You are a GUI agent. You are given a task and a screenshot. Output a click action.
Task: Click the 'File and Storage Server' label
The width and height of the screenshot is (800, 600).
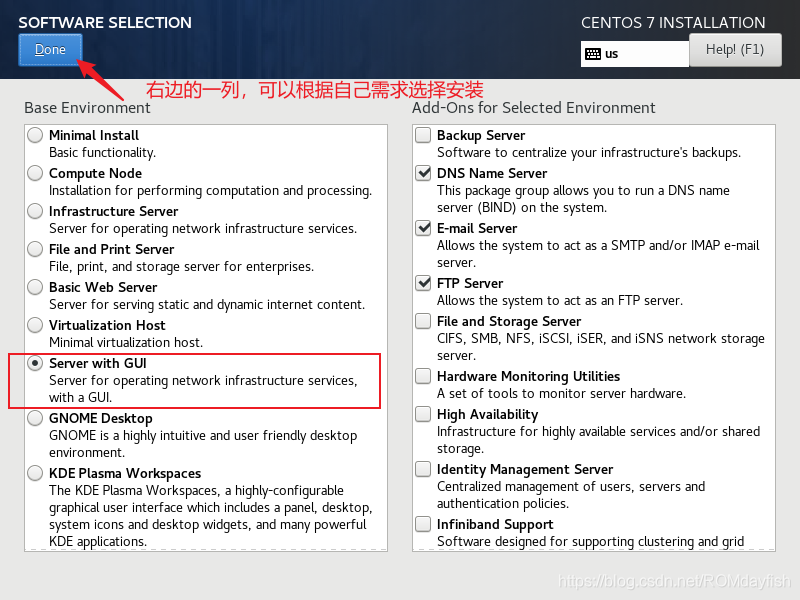[x=509, y=321]
